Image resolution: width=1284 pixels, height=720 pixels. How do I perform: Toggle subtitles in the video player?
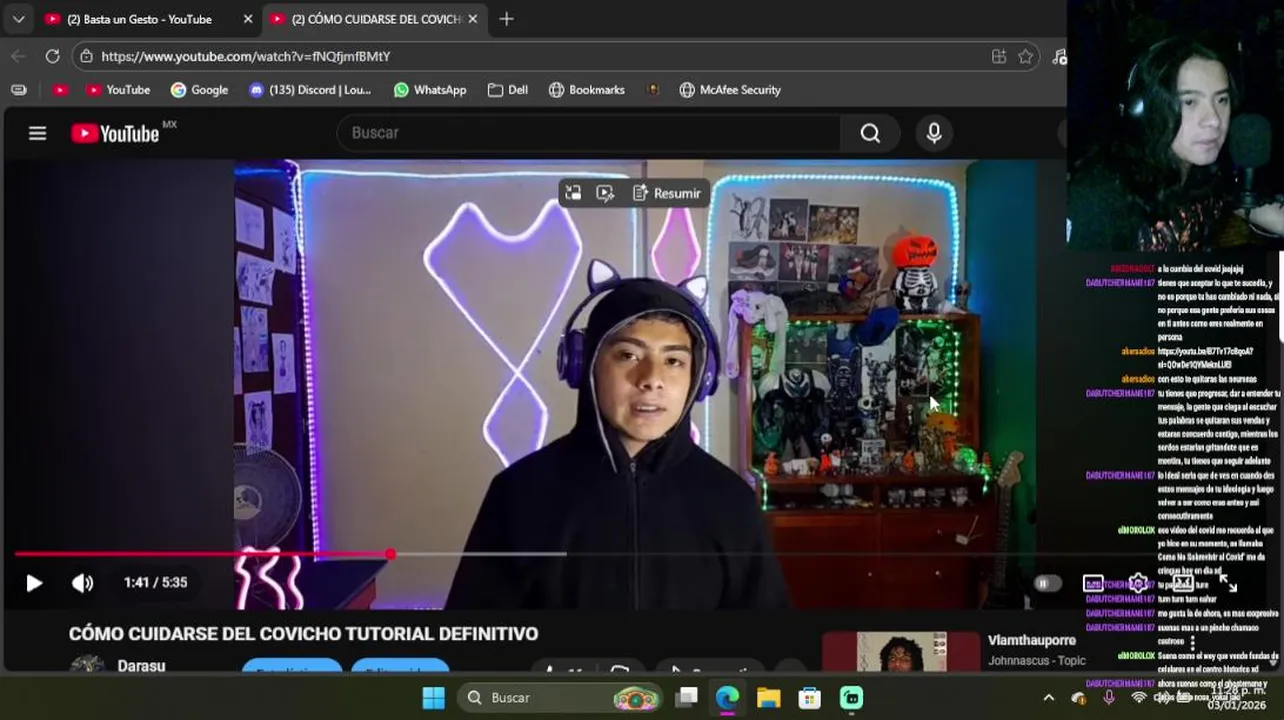coord(1093,583)
